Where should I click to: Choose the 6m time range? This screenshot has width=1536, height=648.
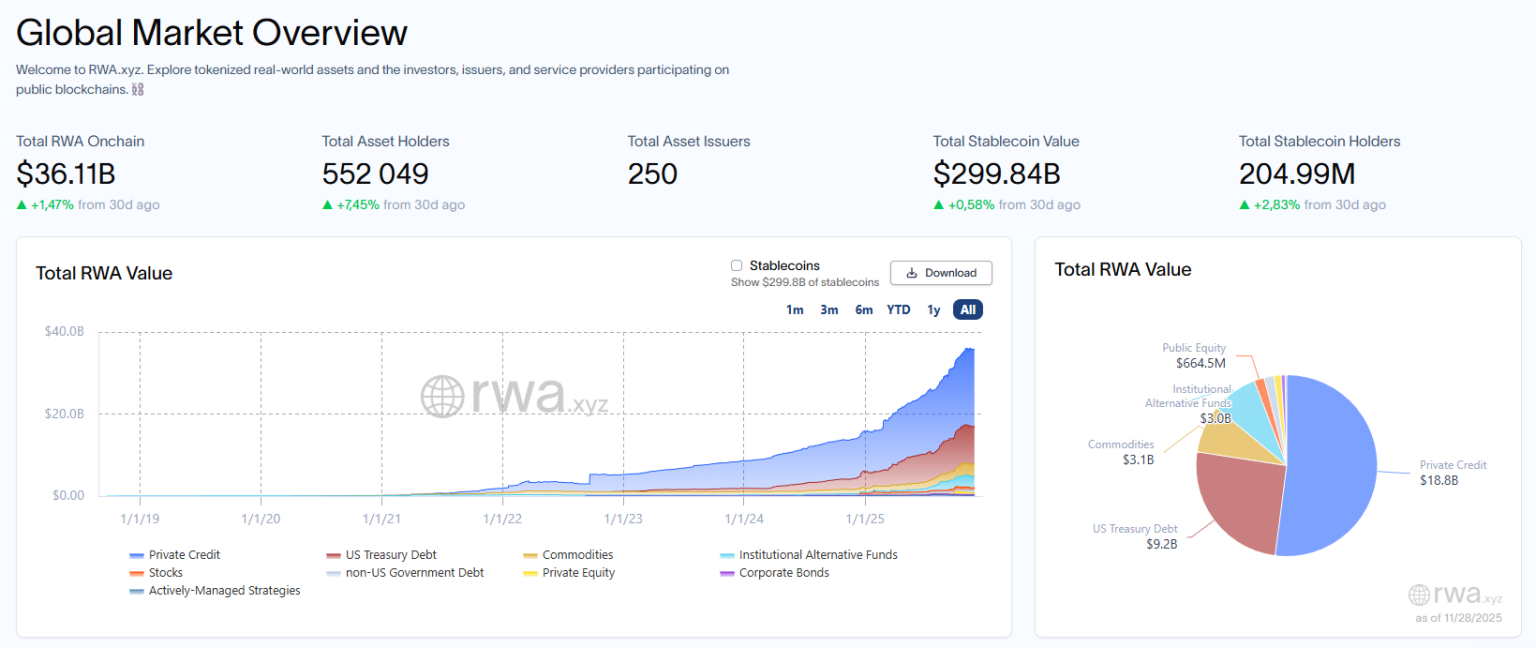pos(864,310)
